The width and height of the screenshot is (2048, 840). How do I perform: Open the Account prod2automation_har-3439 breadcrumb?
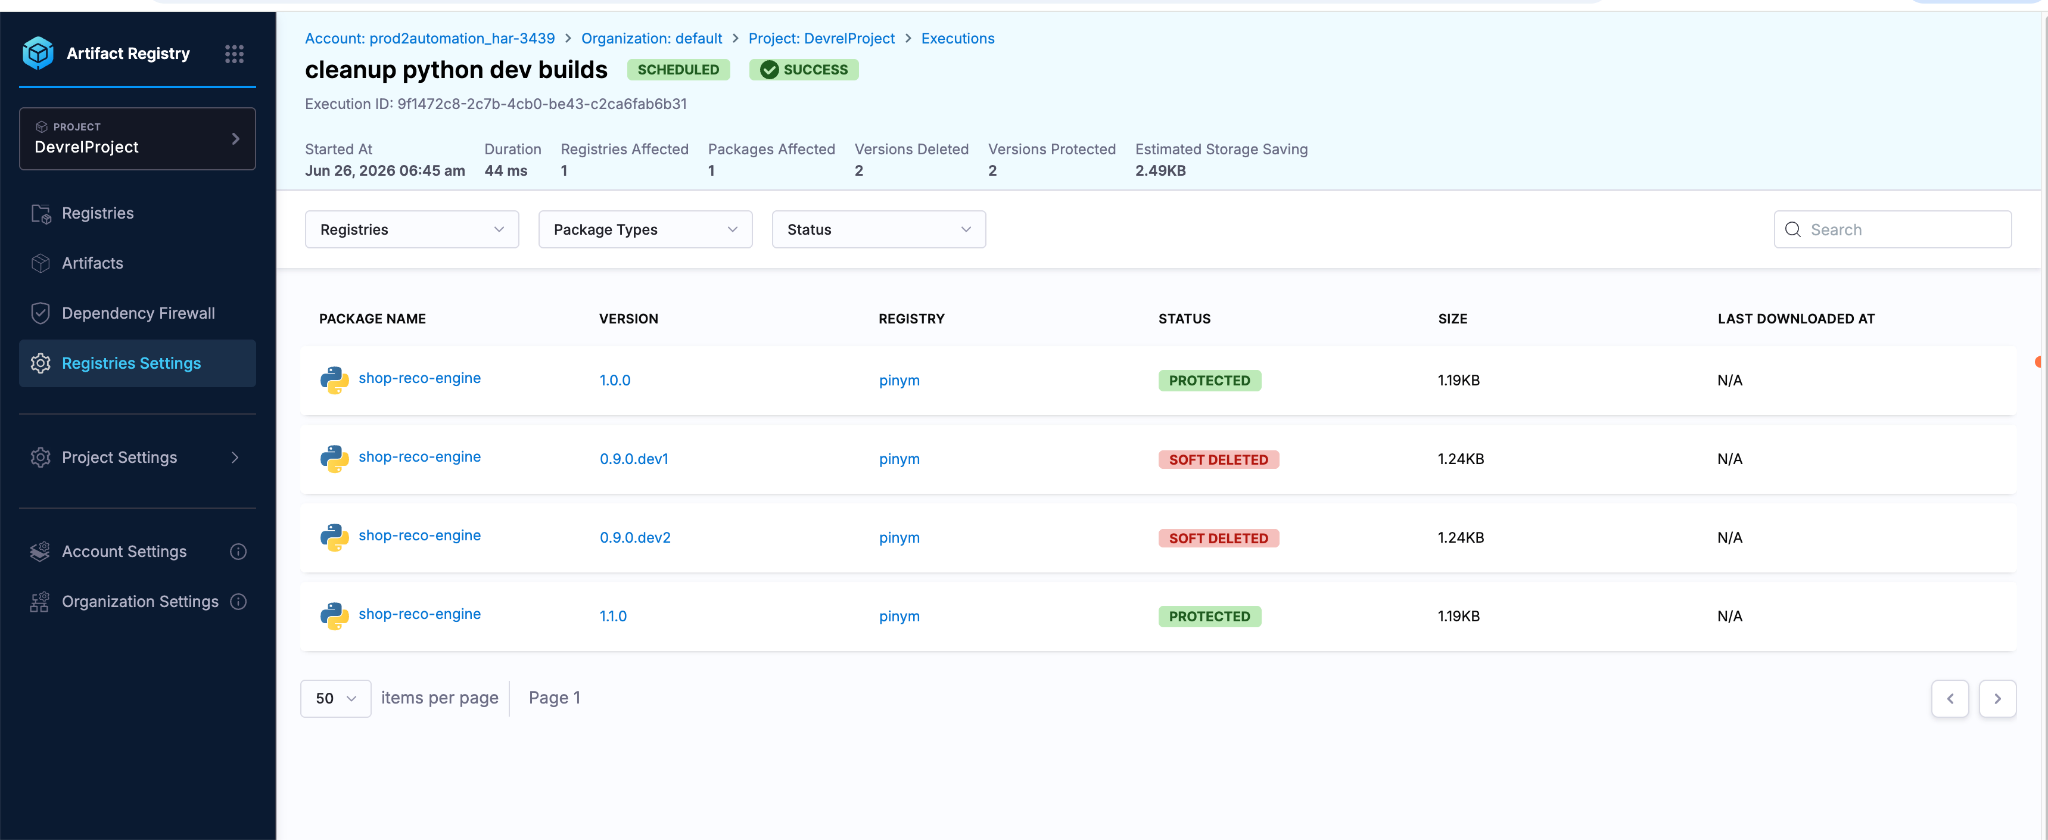tap(430, 38)
